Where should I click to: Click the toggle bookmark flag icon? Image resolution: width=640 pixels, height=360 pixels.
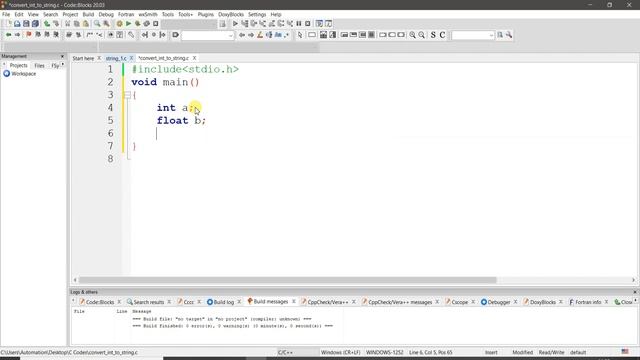pos(29,35)
